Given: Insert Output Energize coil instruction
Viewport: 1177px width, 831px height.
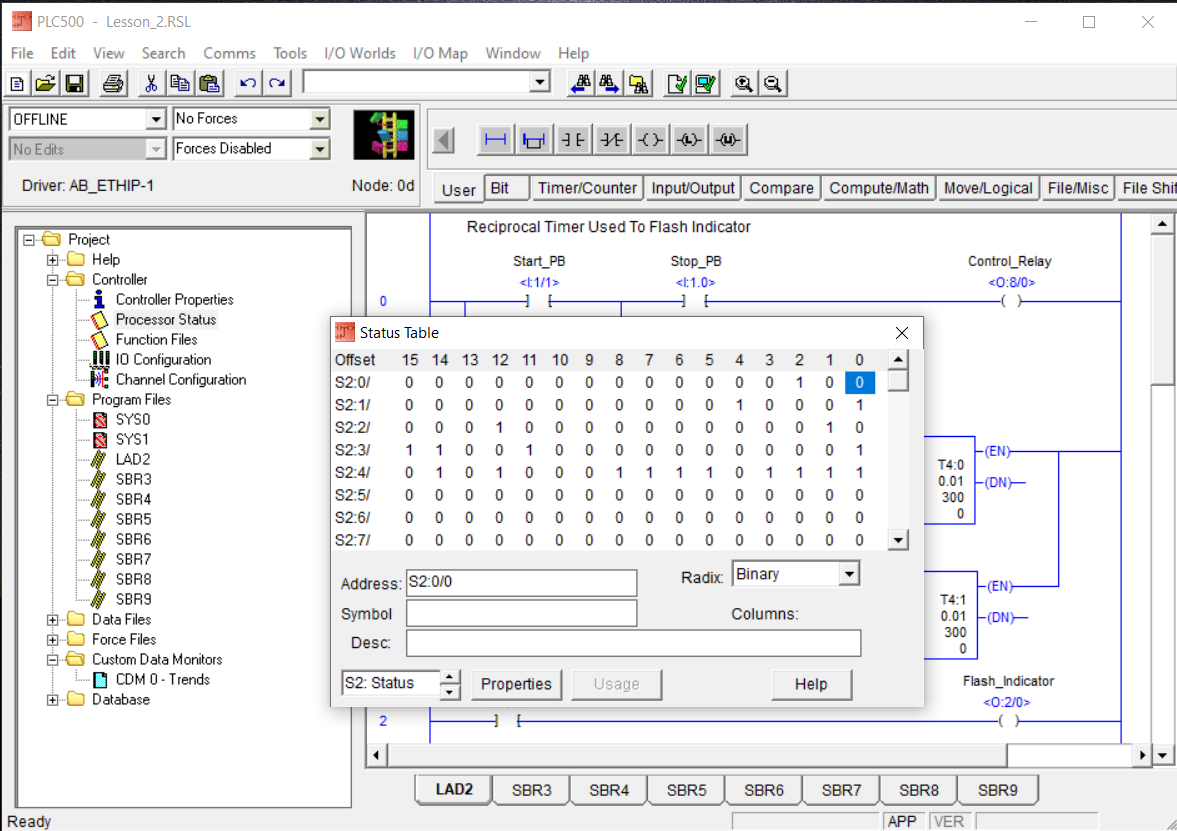Looking at the screenshot, I should (650, 140).
